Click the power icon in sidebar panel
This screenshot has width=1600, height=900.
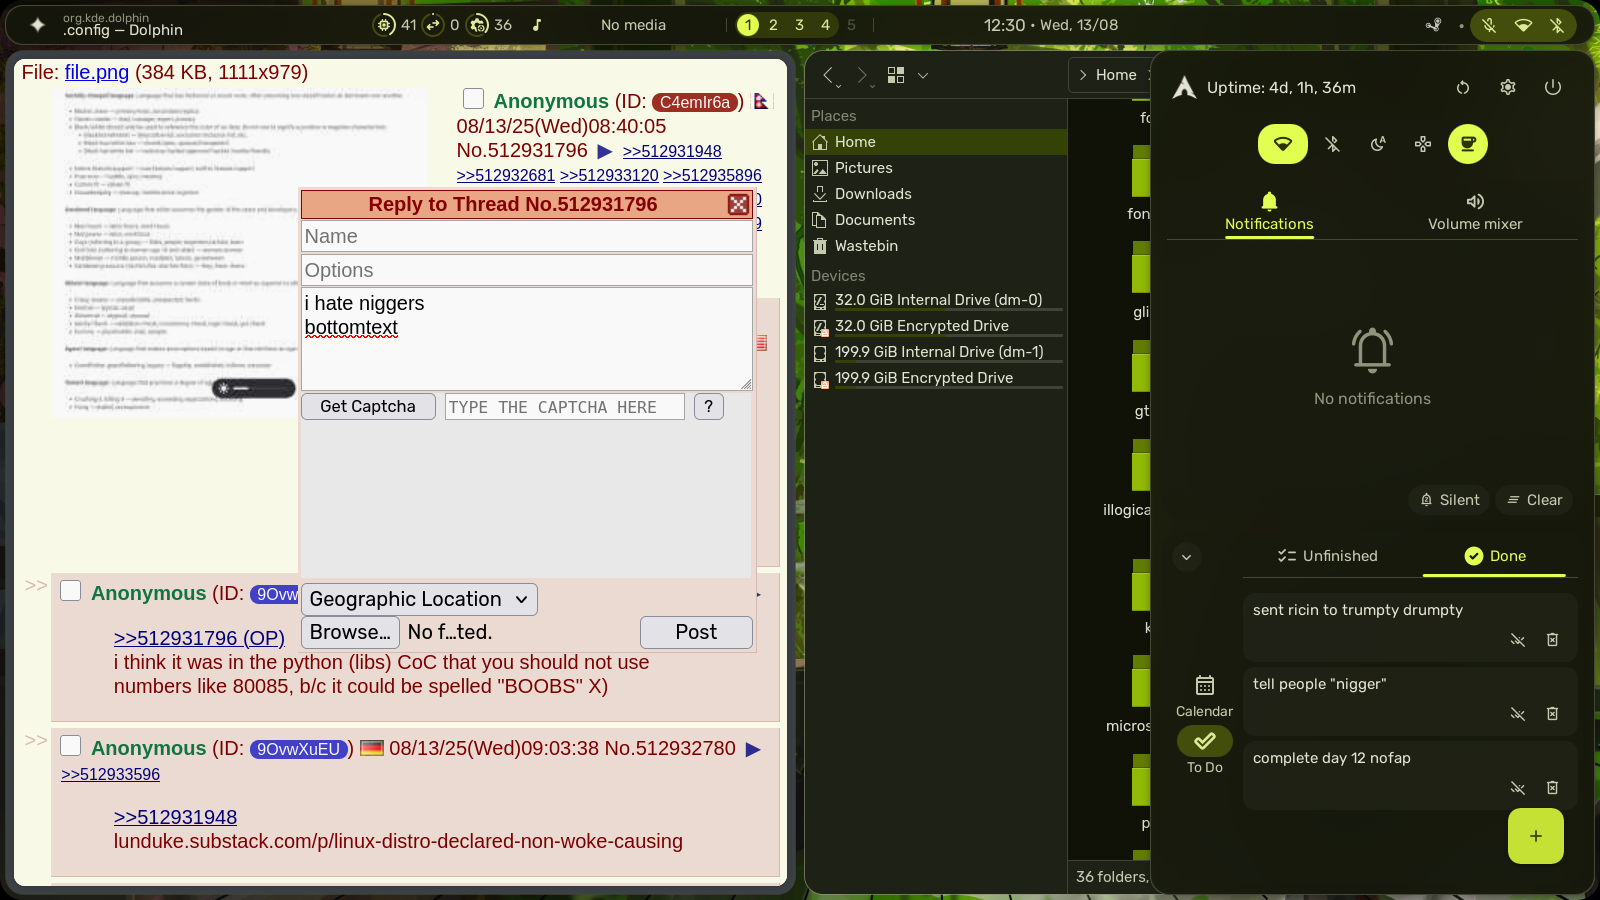[x=1553, y=88]
